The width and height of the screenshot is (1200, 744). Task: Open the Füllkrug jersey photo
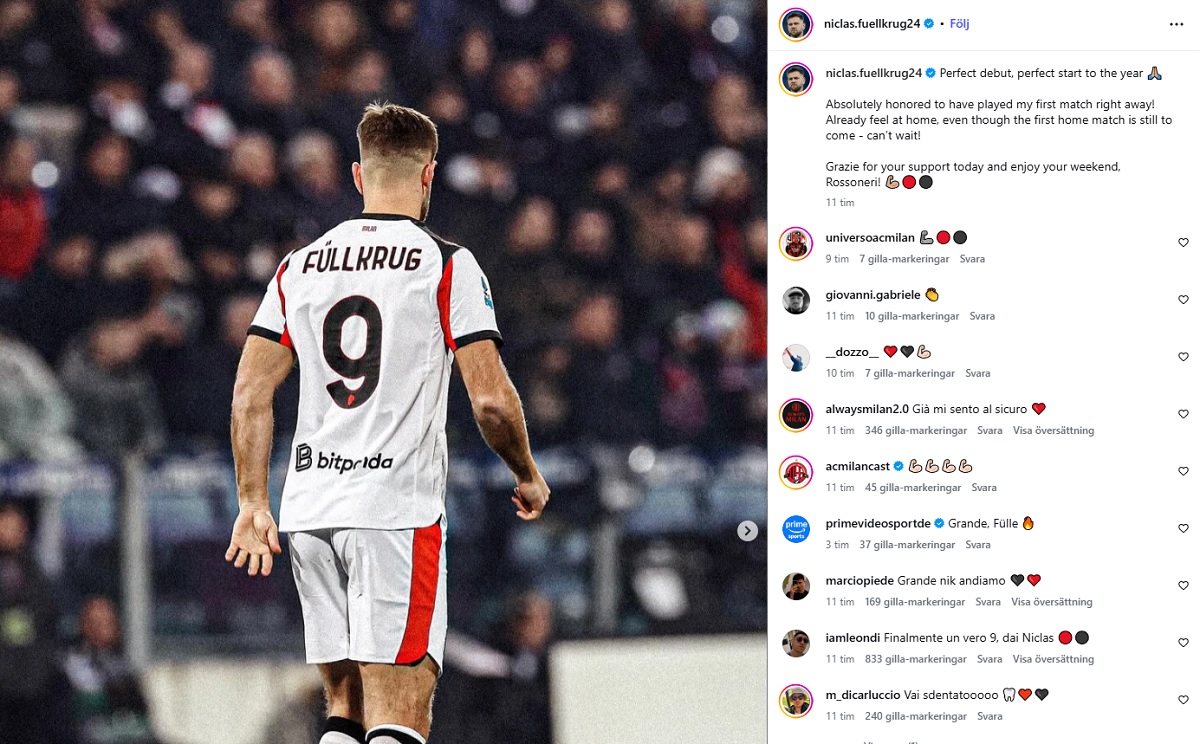tap(384, 372)
